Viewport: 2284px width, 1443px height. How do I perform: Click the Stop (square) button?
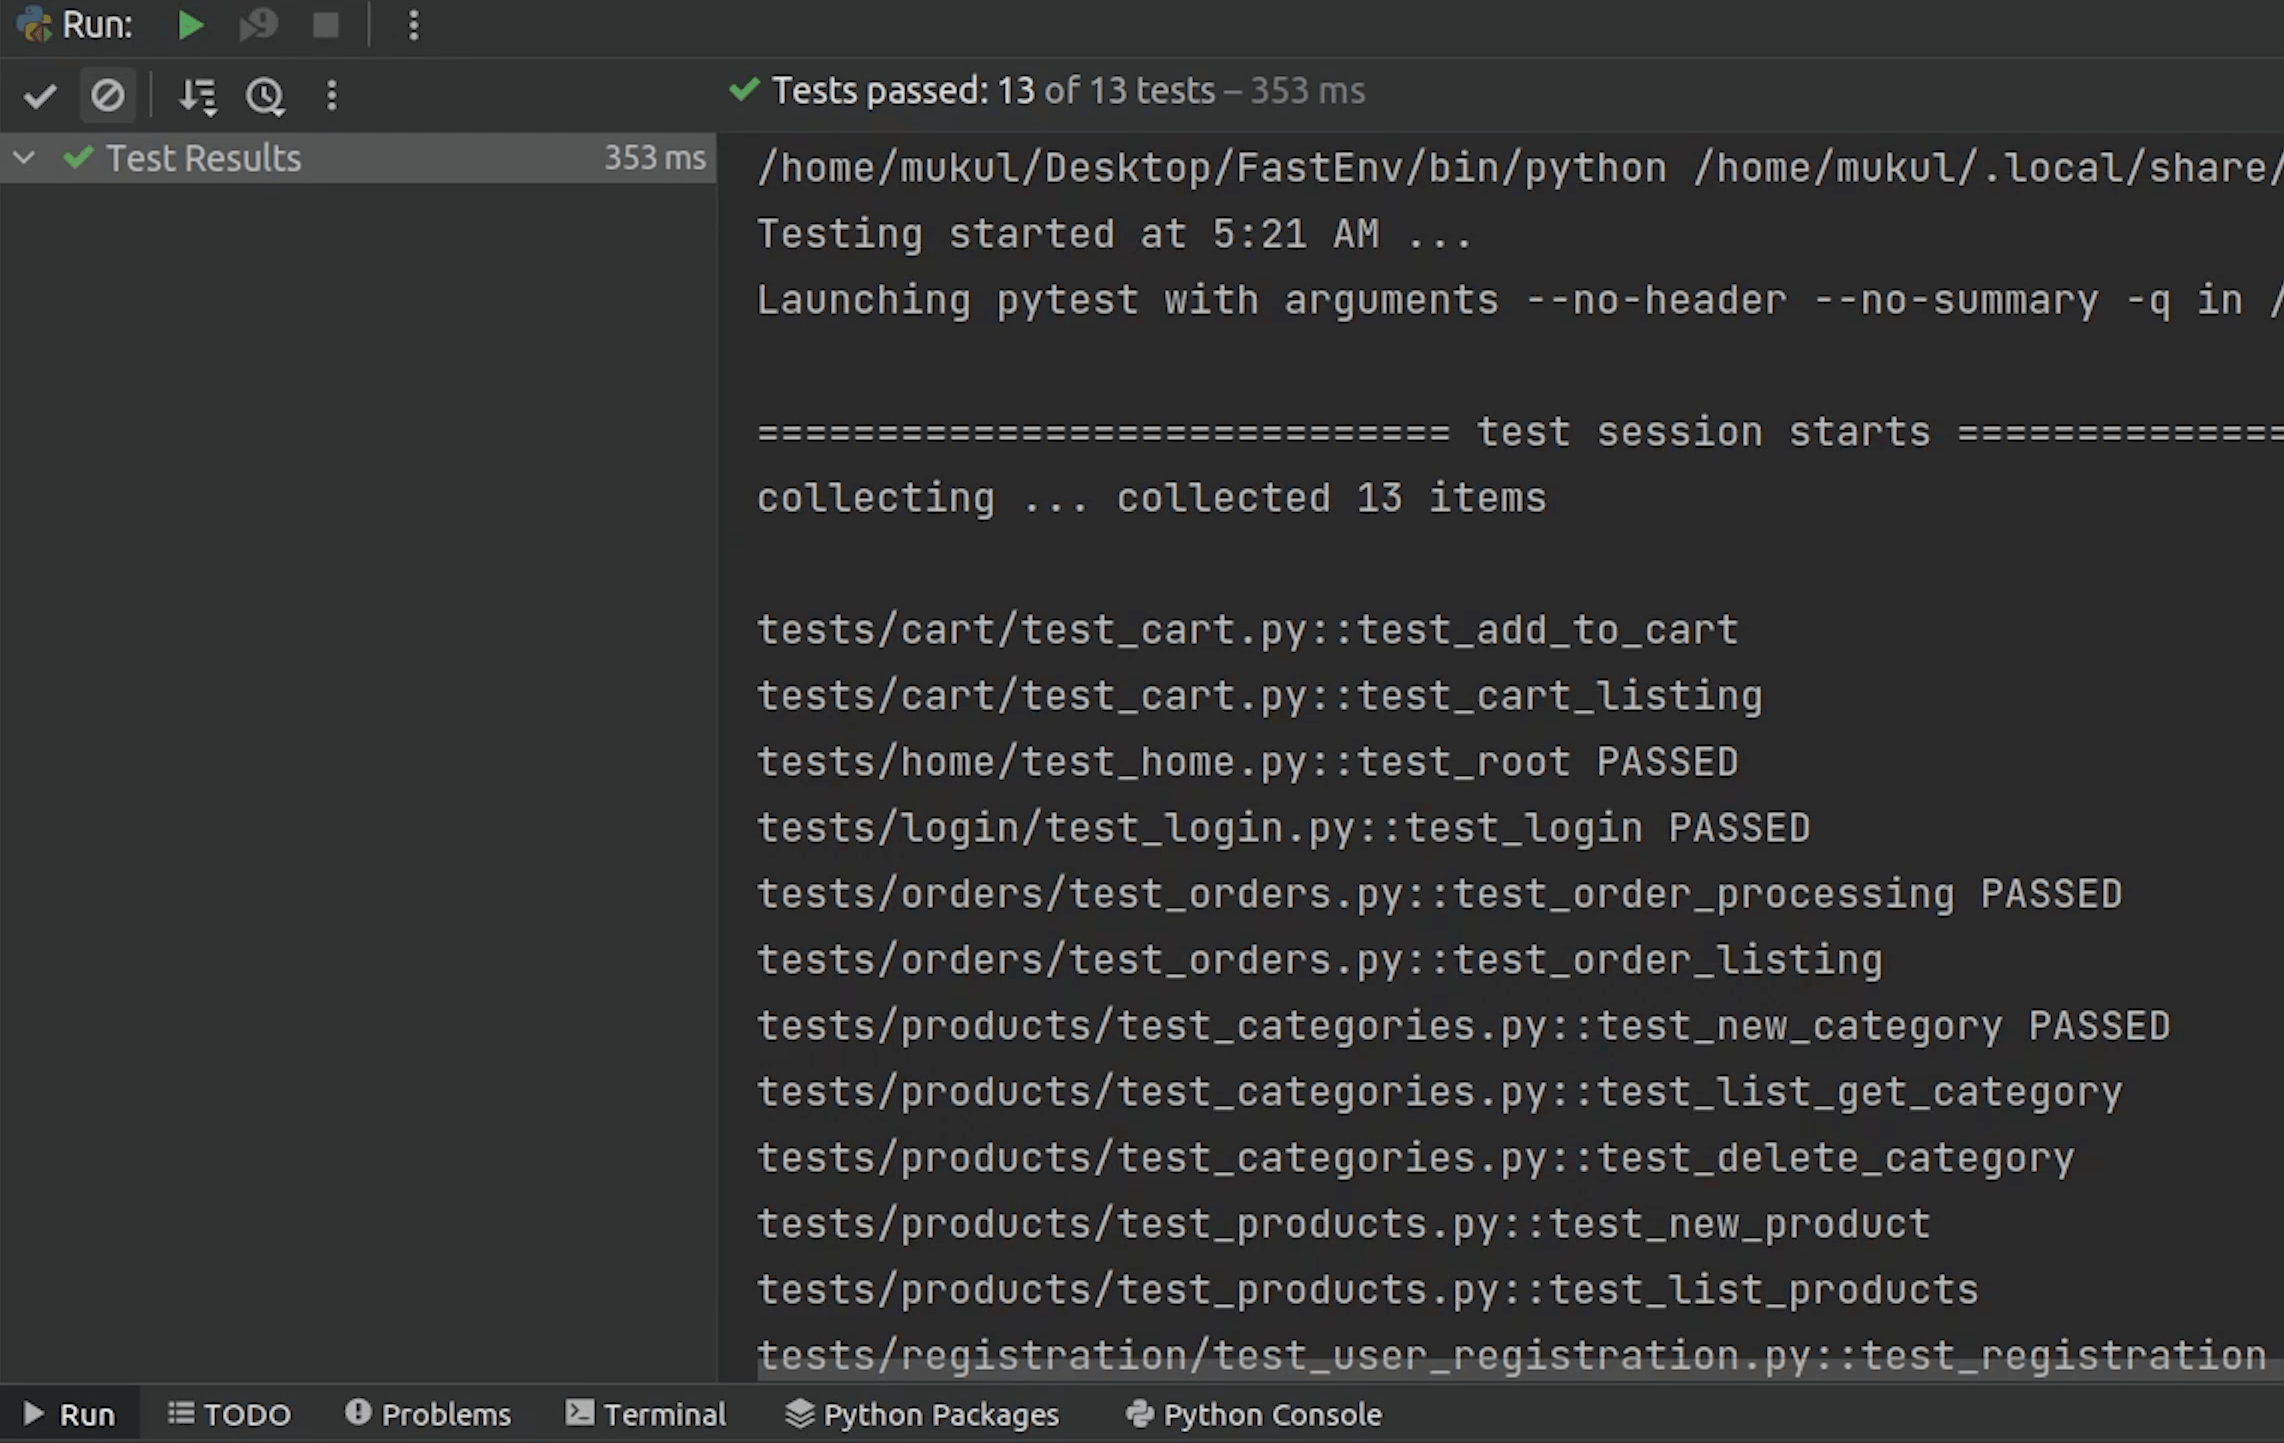(x=326, y=23)
